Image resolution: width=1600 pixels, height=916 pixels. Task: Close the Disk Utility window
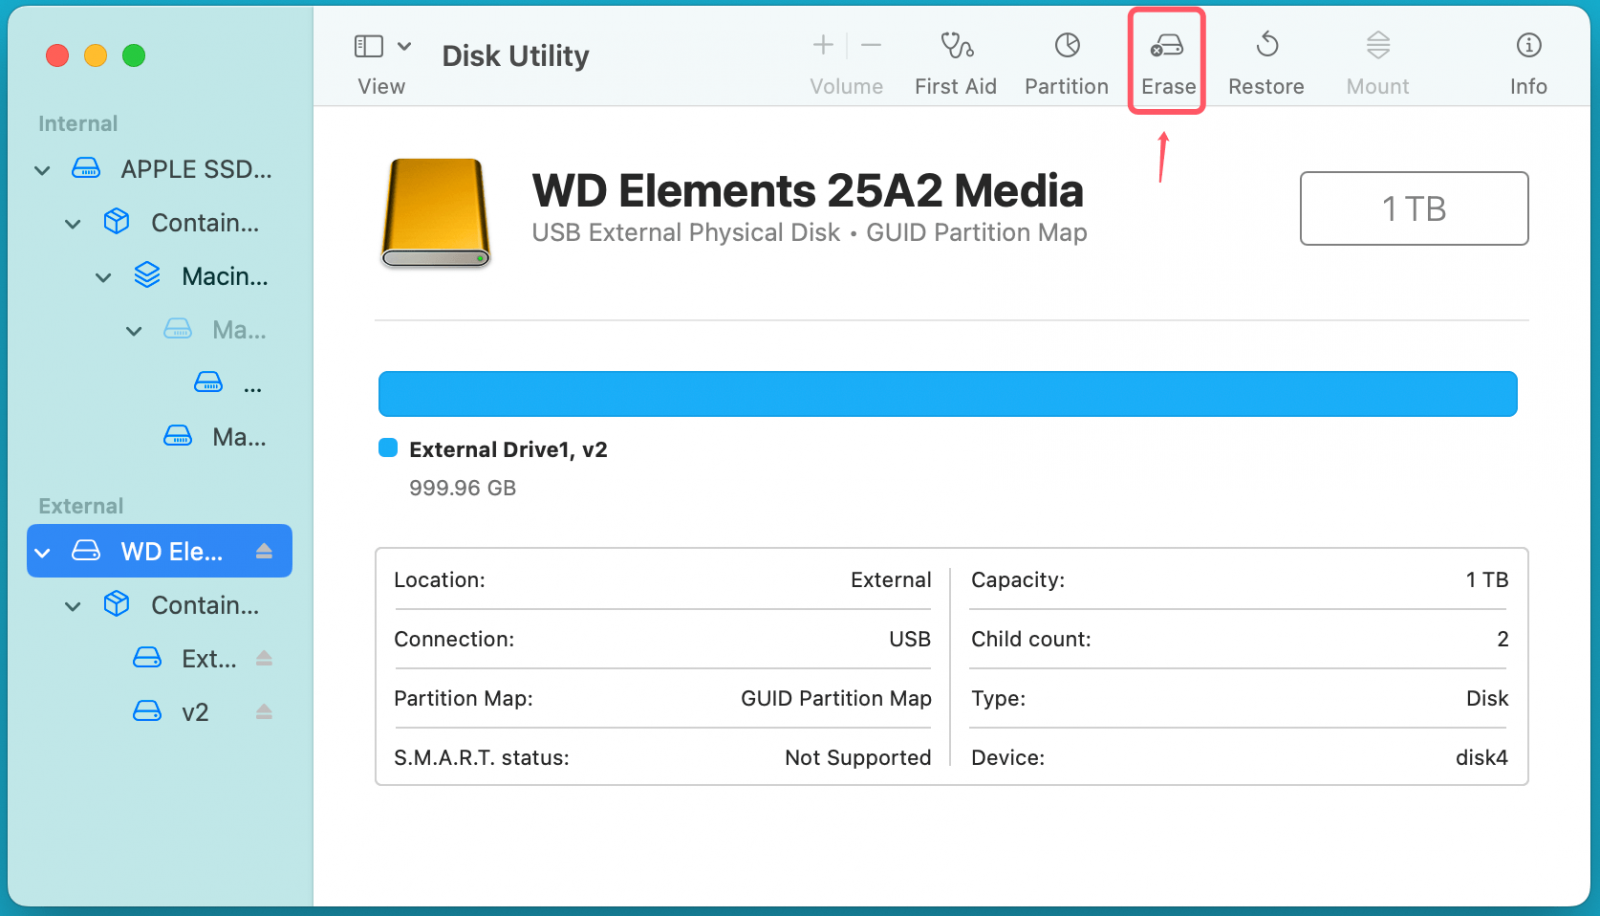pos(57,56)
